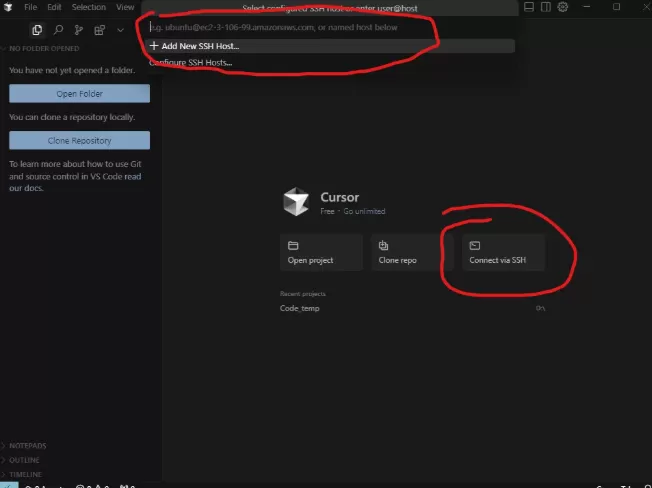Click the Open Folder button
This screenshot has height=488, width=652.
coord(79,94)
